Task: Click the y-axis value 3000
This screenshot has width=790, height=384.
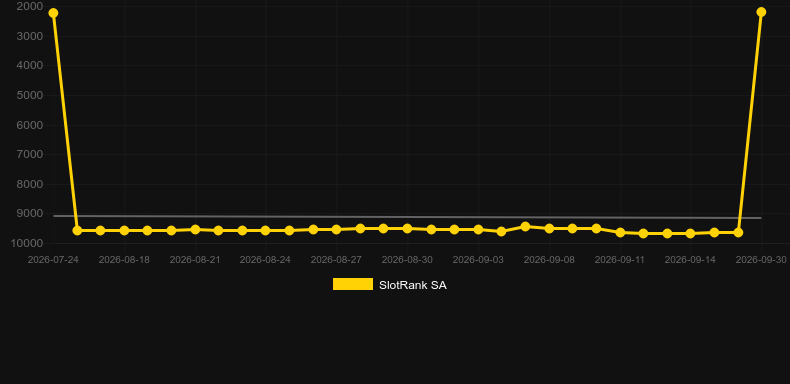Action: point(30,36)
